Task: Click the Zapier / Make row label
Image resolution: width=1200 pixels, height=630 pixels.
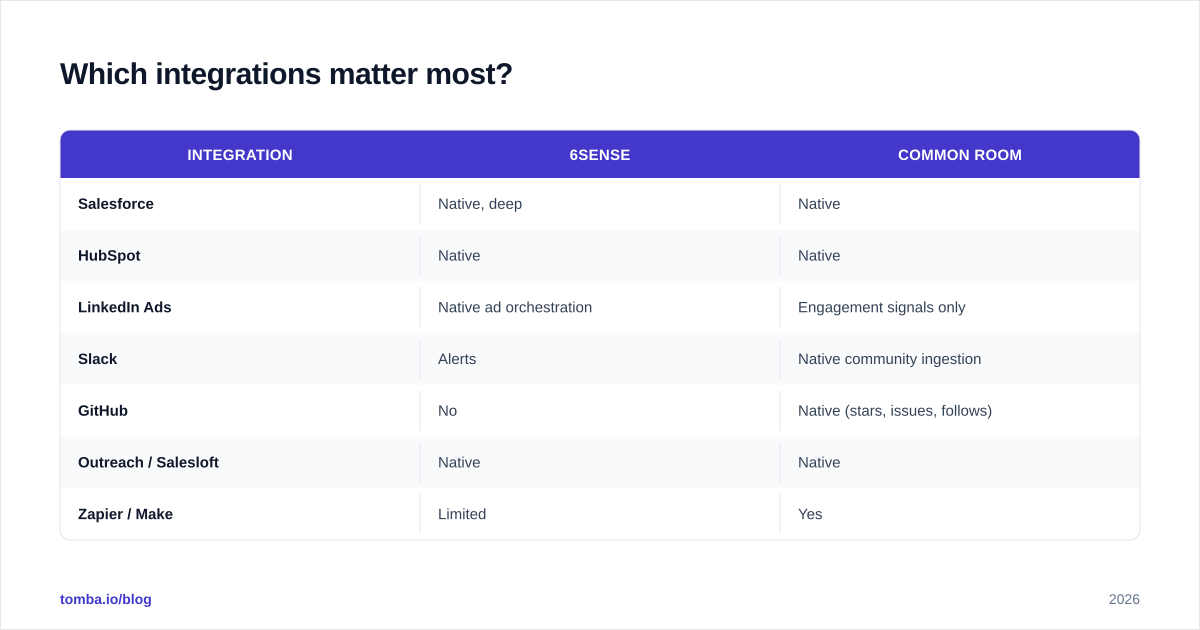Action: [x=125, y=514]
